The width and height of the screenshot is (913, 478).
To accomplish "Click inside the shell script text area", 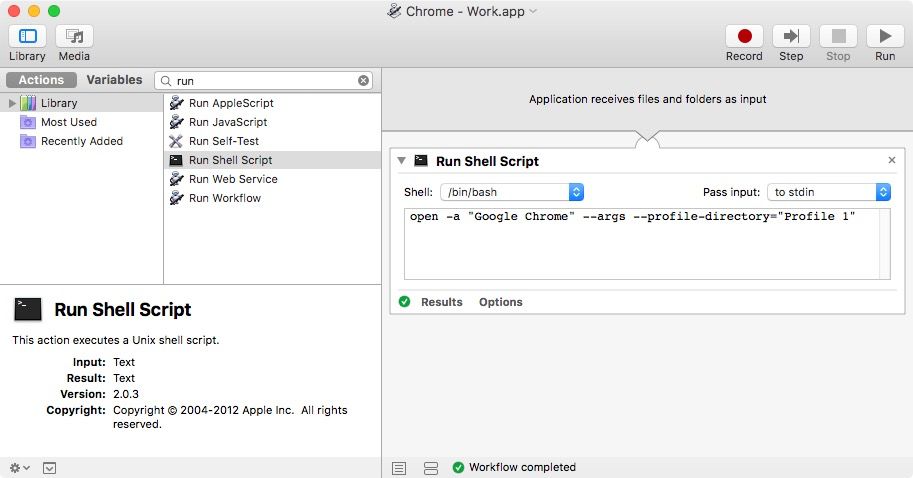I will click(x=642, y=243).
